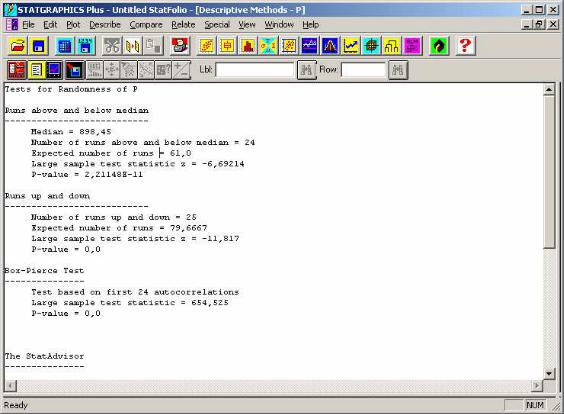Open the distribution curve icon on dark blue background
The height and width of the screenshot is (414, 564).
coord(330,46)
